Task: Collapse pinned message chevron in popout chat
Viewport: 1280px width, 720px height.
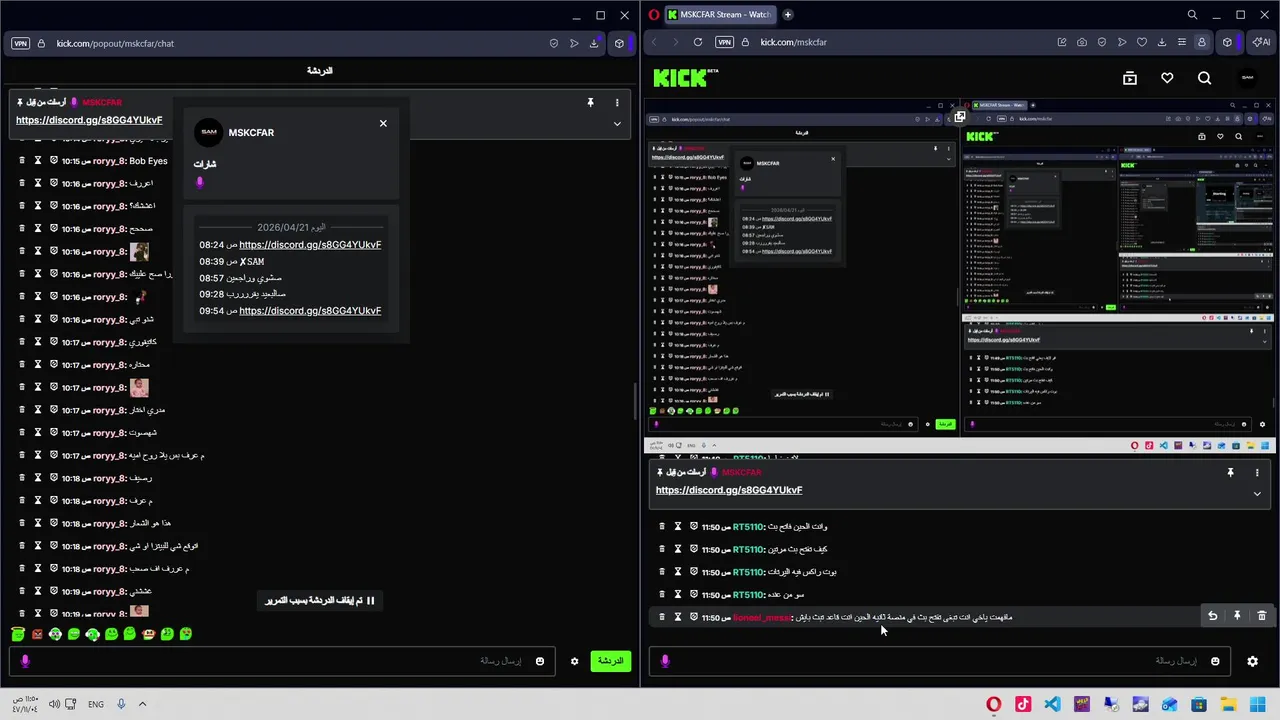Action: pos(617,124)
